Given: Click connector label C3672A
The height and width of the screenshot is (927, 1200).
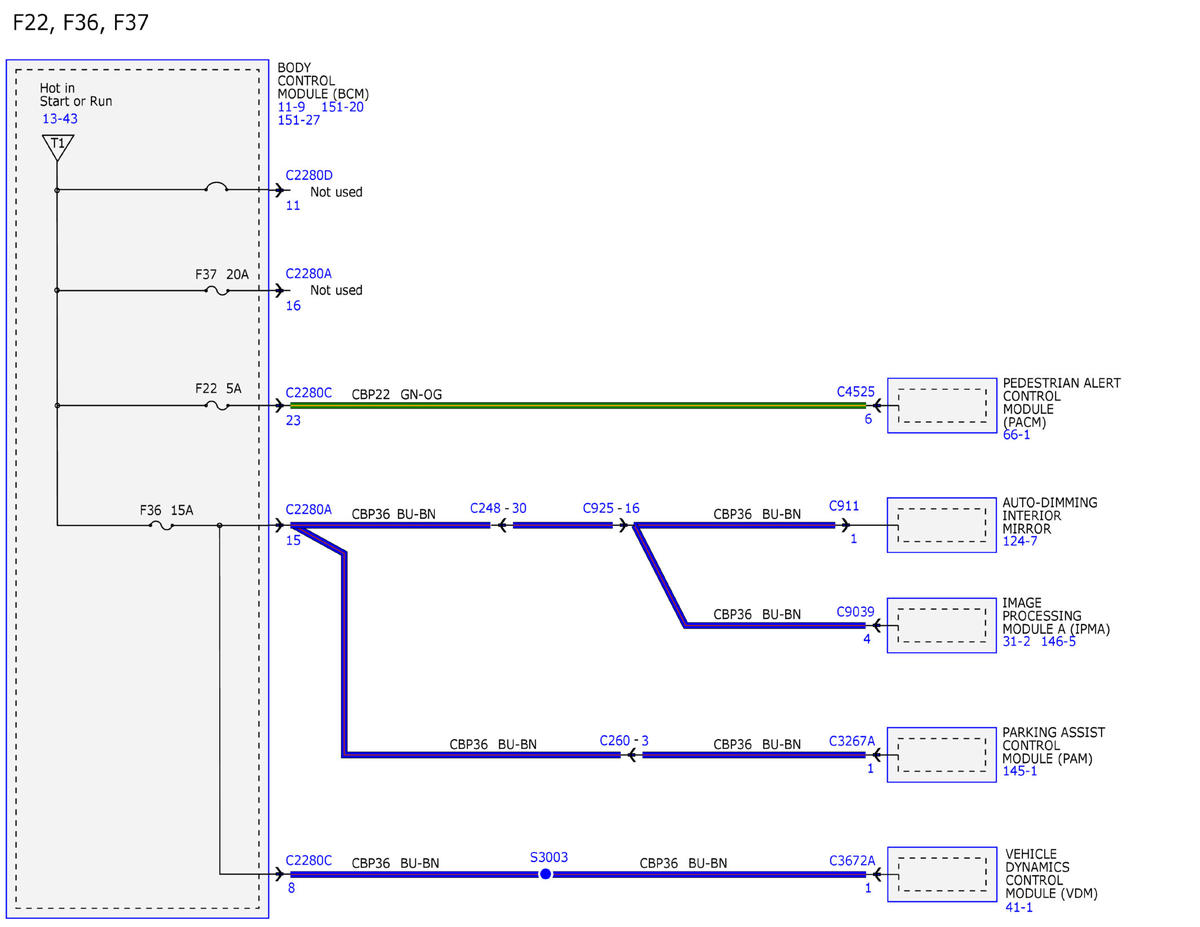Looking at the screenshot, I should click(x=852, y=860).
